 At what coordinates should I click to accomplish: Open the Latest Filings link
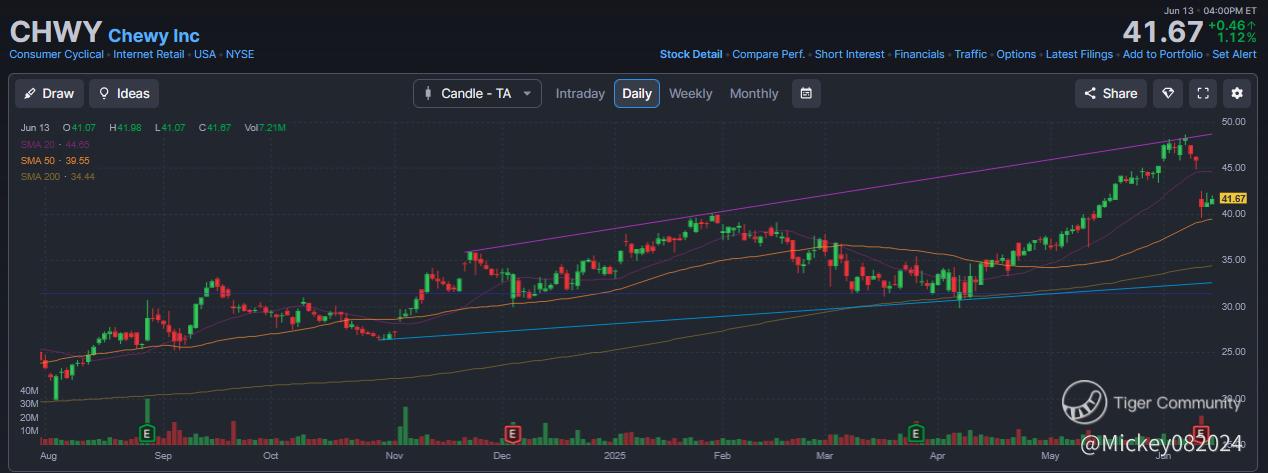click(1079, 54)
